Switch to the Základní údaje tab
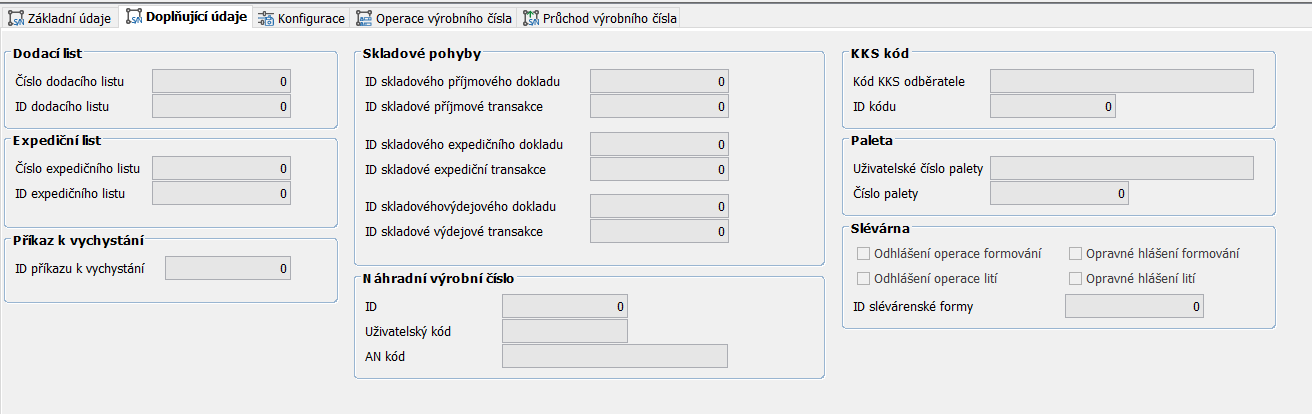The width and height of the screenshot is (1312, 414). [x=69, y=18]
